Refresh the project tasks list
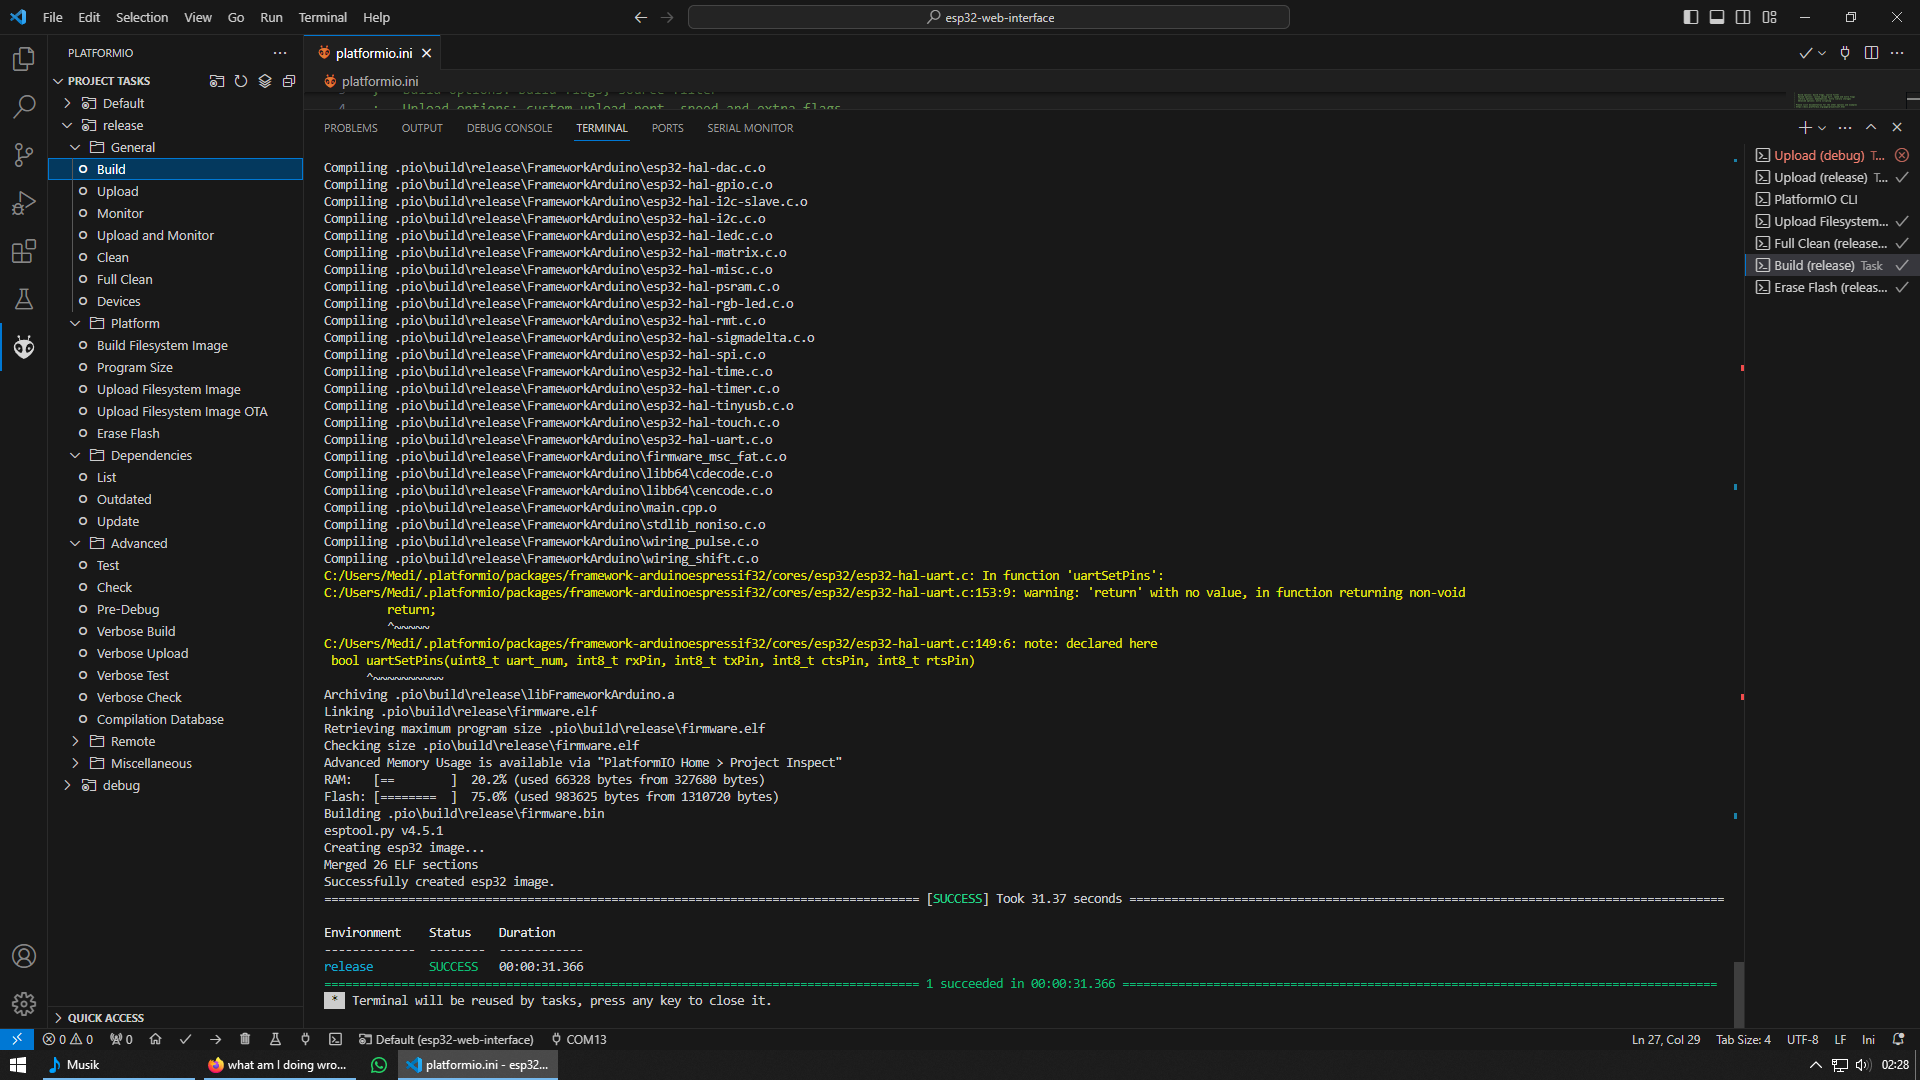The height and width of the screenshot is (1080, 1920). [x=241, y=81]
